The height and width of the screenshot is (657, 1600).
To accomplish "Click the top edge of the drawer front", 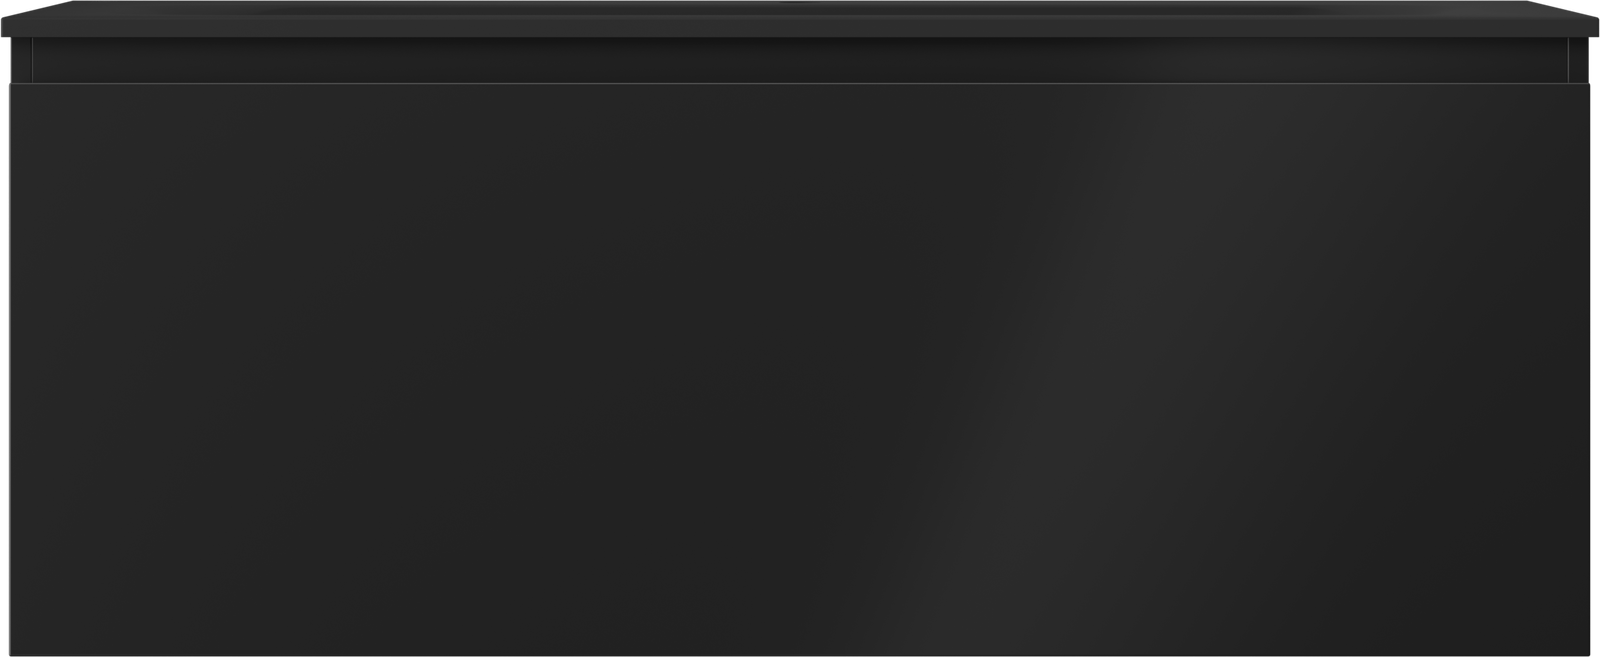I will coord(800,83).
